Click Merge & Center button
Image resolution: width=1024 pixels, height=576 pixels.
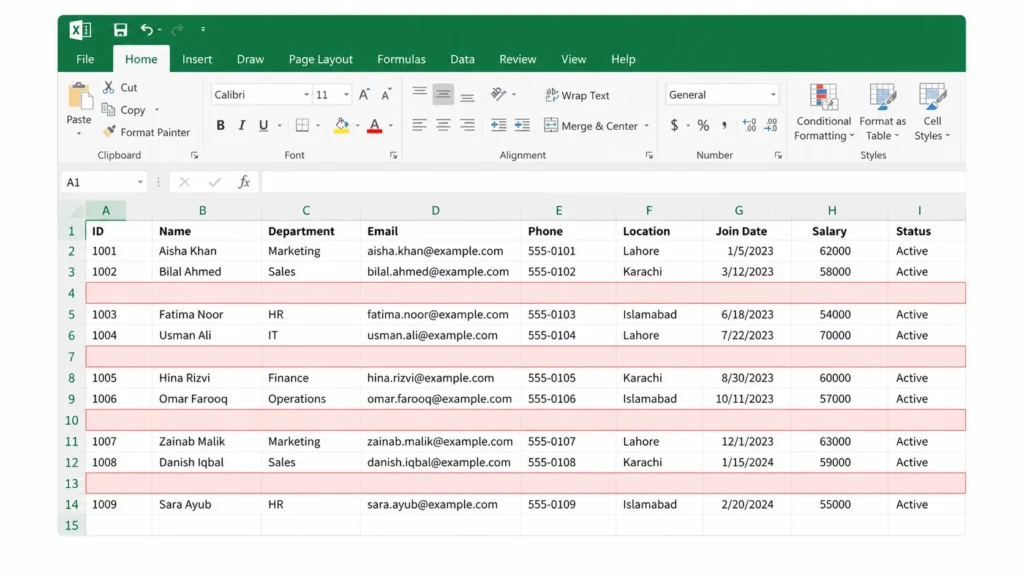pyautogui.click(x=590, y=125)
